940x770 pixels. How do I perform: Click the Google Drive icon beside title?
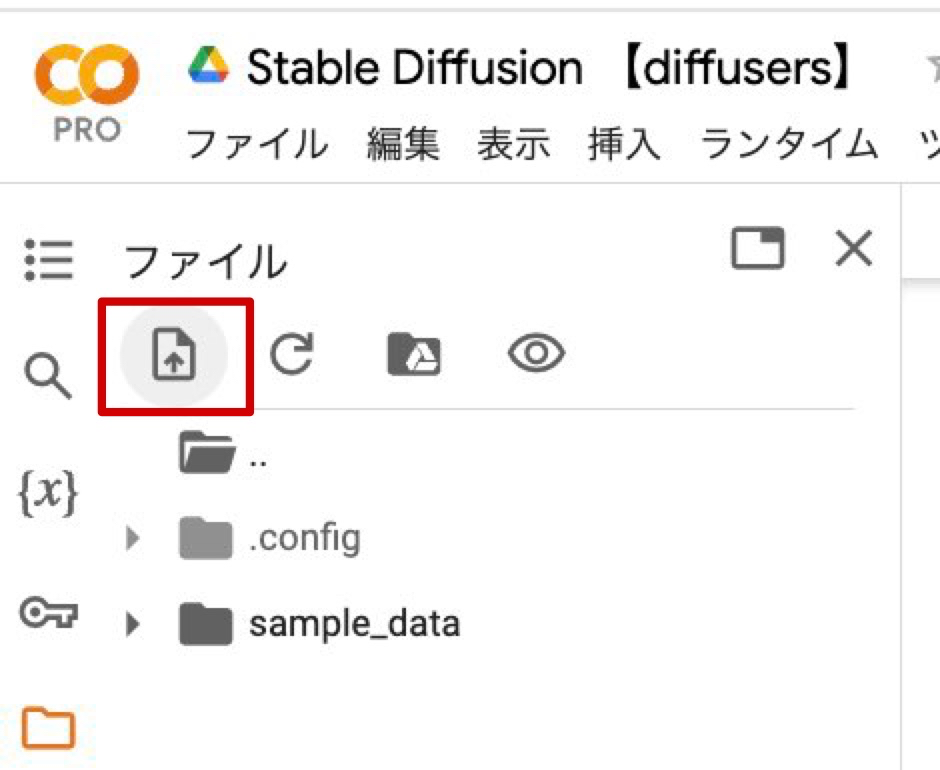coord(209,66)
